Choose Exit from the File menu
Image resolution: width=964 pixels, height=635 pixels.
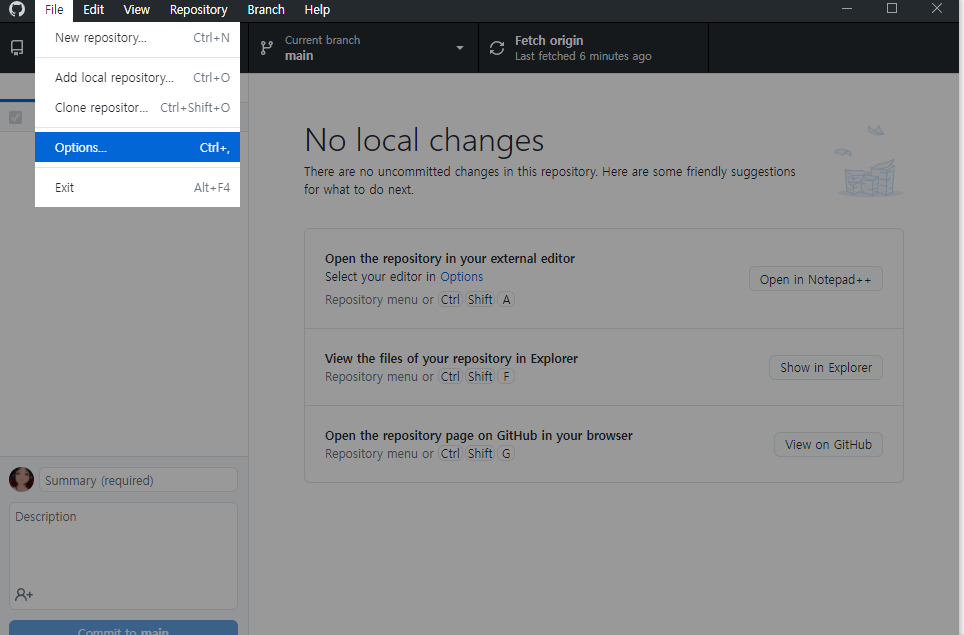coord(137,187)
